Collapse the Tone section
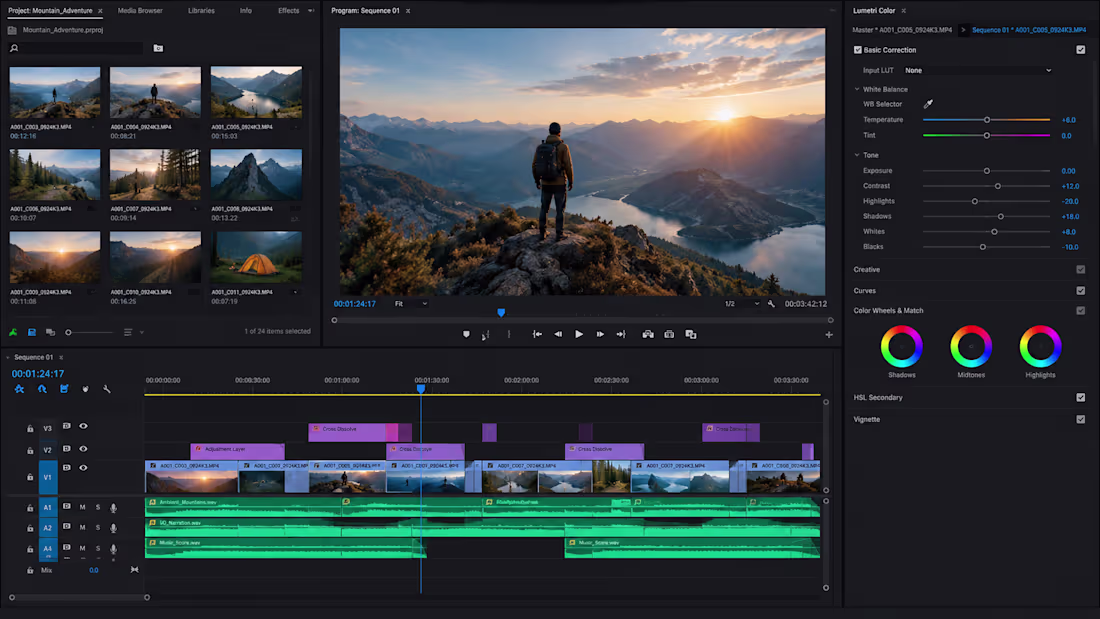 (857, 155)
